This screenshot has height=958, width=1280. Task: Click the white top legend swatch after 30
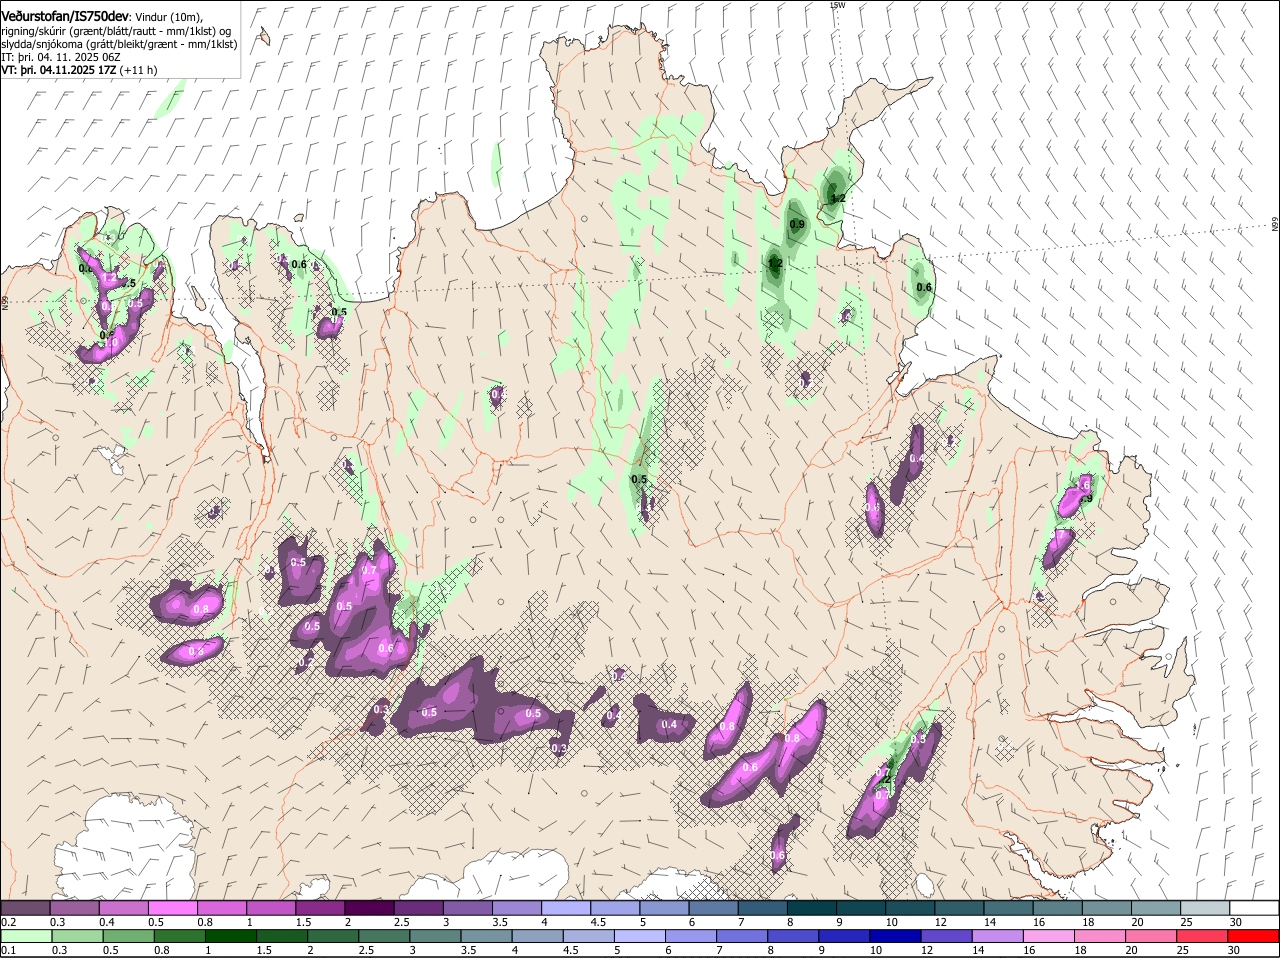click(1254, 907)
